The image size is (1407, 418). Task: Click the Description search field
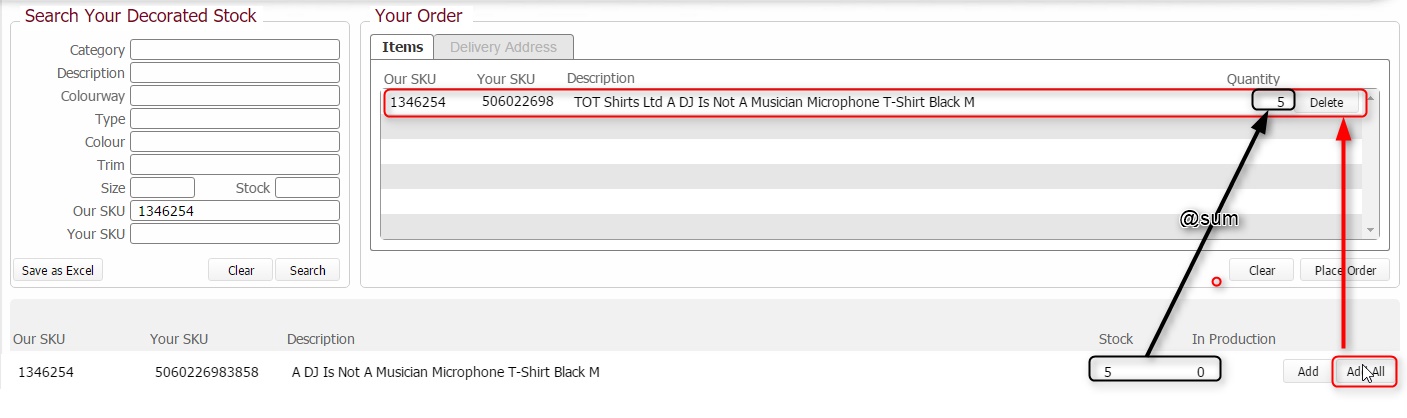(235, 73)
